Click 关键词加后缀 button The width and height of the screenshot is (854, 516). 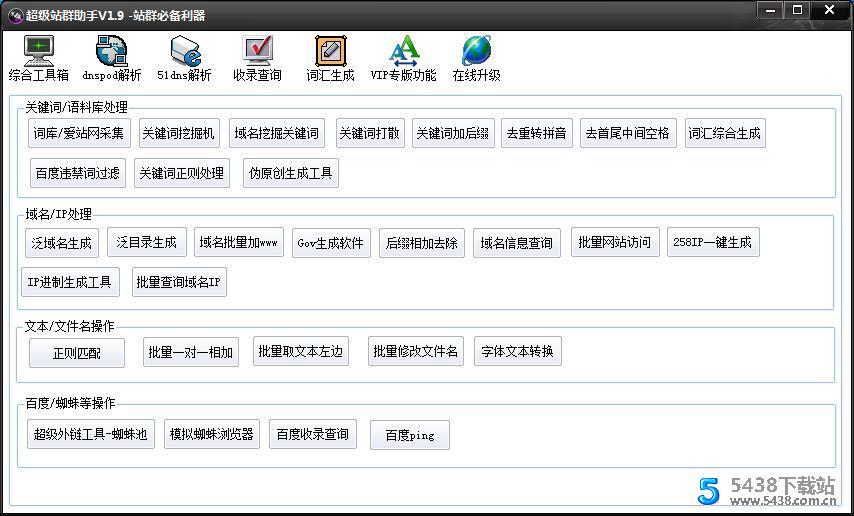coord(453,133)
